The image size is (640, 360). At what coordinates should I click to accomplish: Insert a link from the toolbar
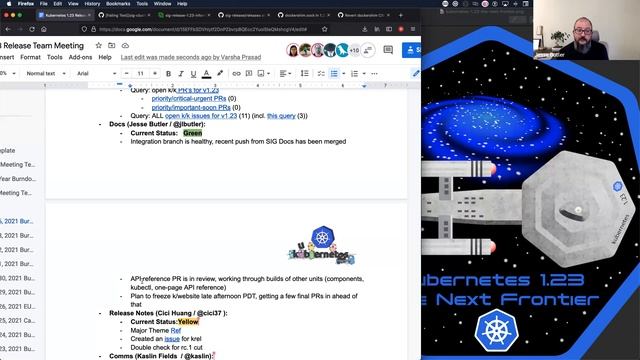tap(236, 73)
